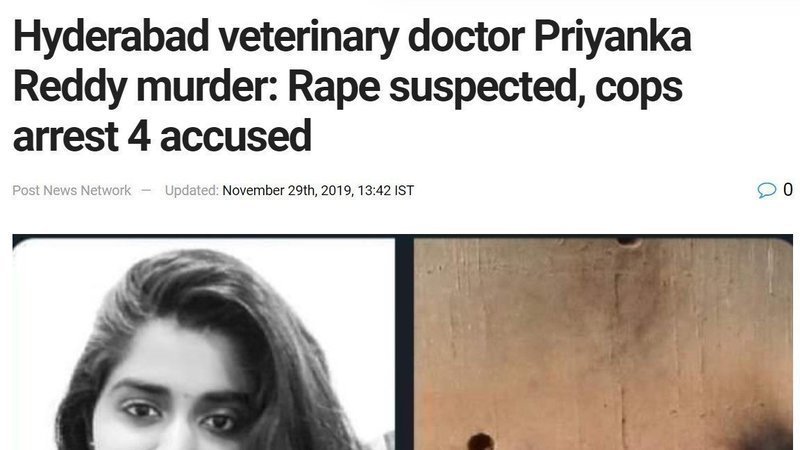Click the word 'Hyderabad' in the title
This screenshot has height=450, width=800.
111,36
